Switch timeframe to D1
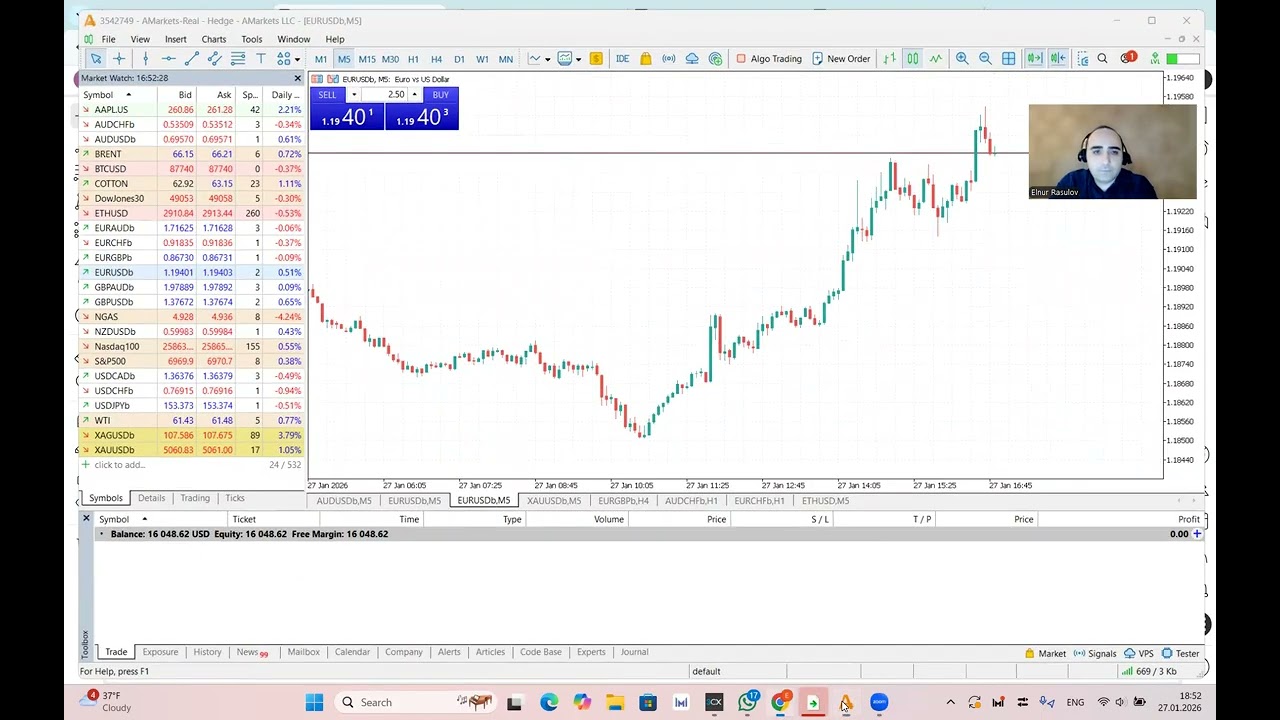The height and width of the screenshot is (720, 1280). click(x=459, y=59)
